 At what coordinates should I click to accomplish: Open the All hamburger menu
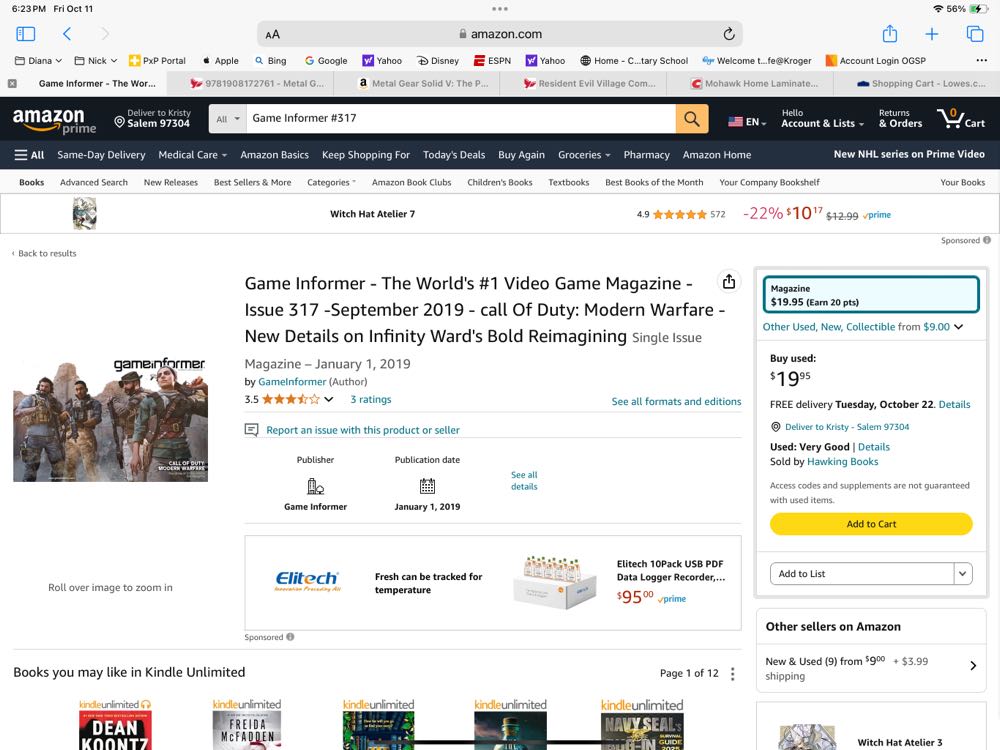click(x=29, y=155)
